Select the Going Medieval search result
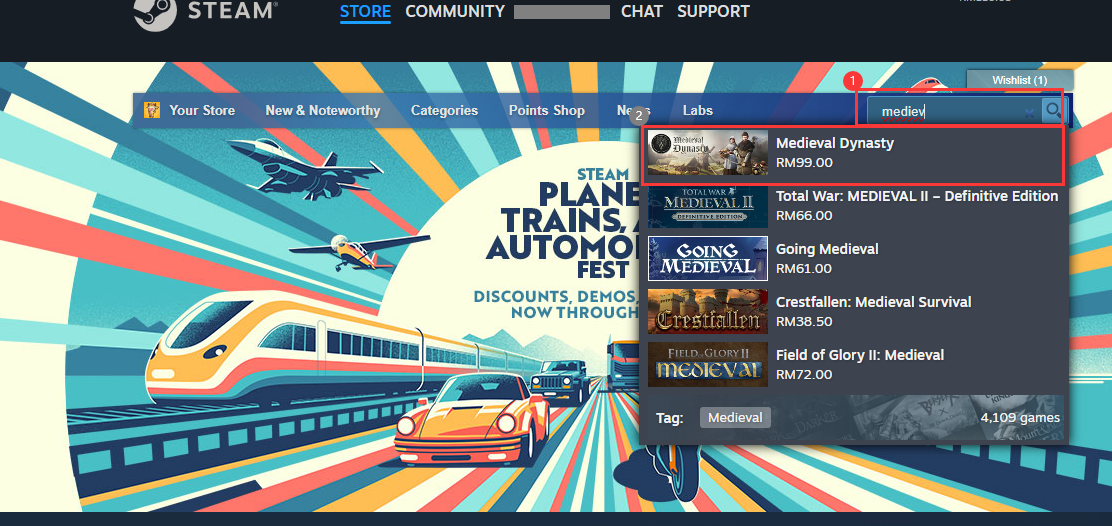 (853, 259)
